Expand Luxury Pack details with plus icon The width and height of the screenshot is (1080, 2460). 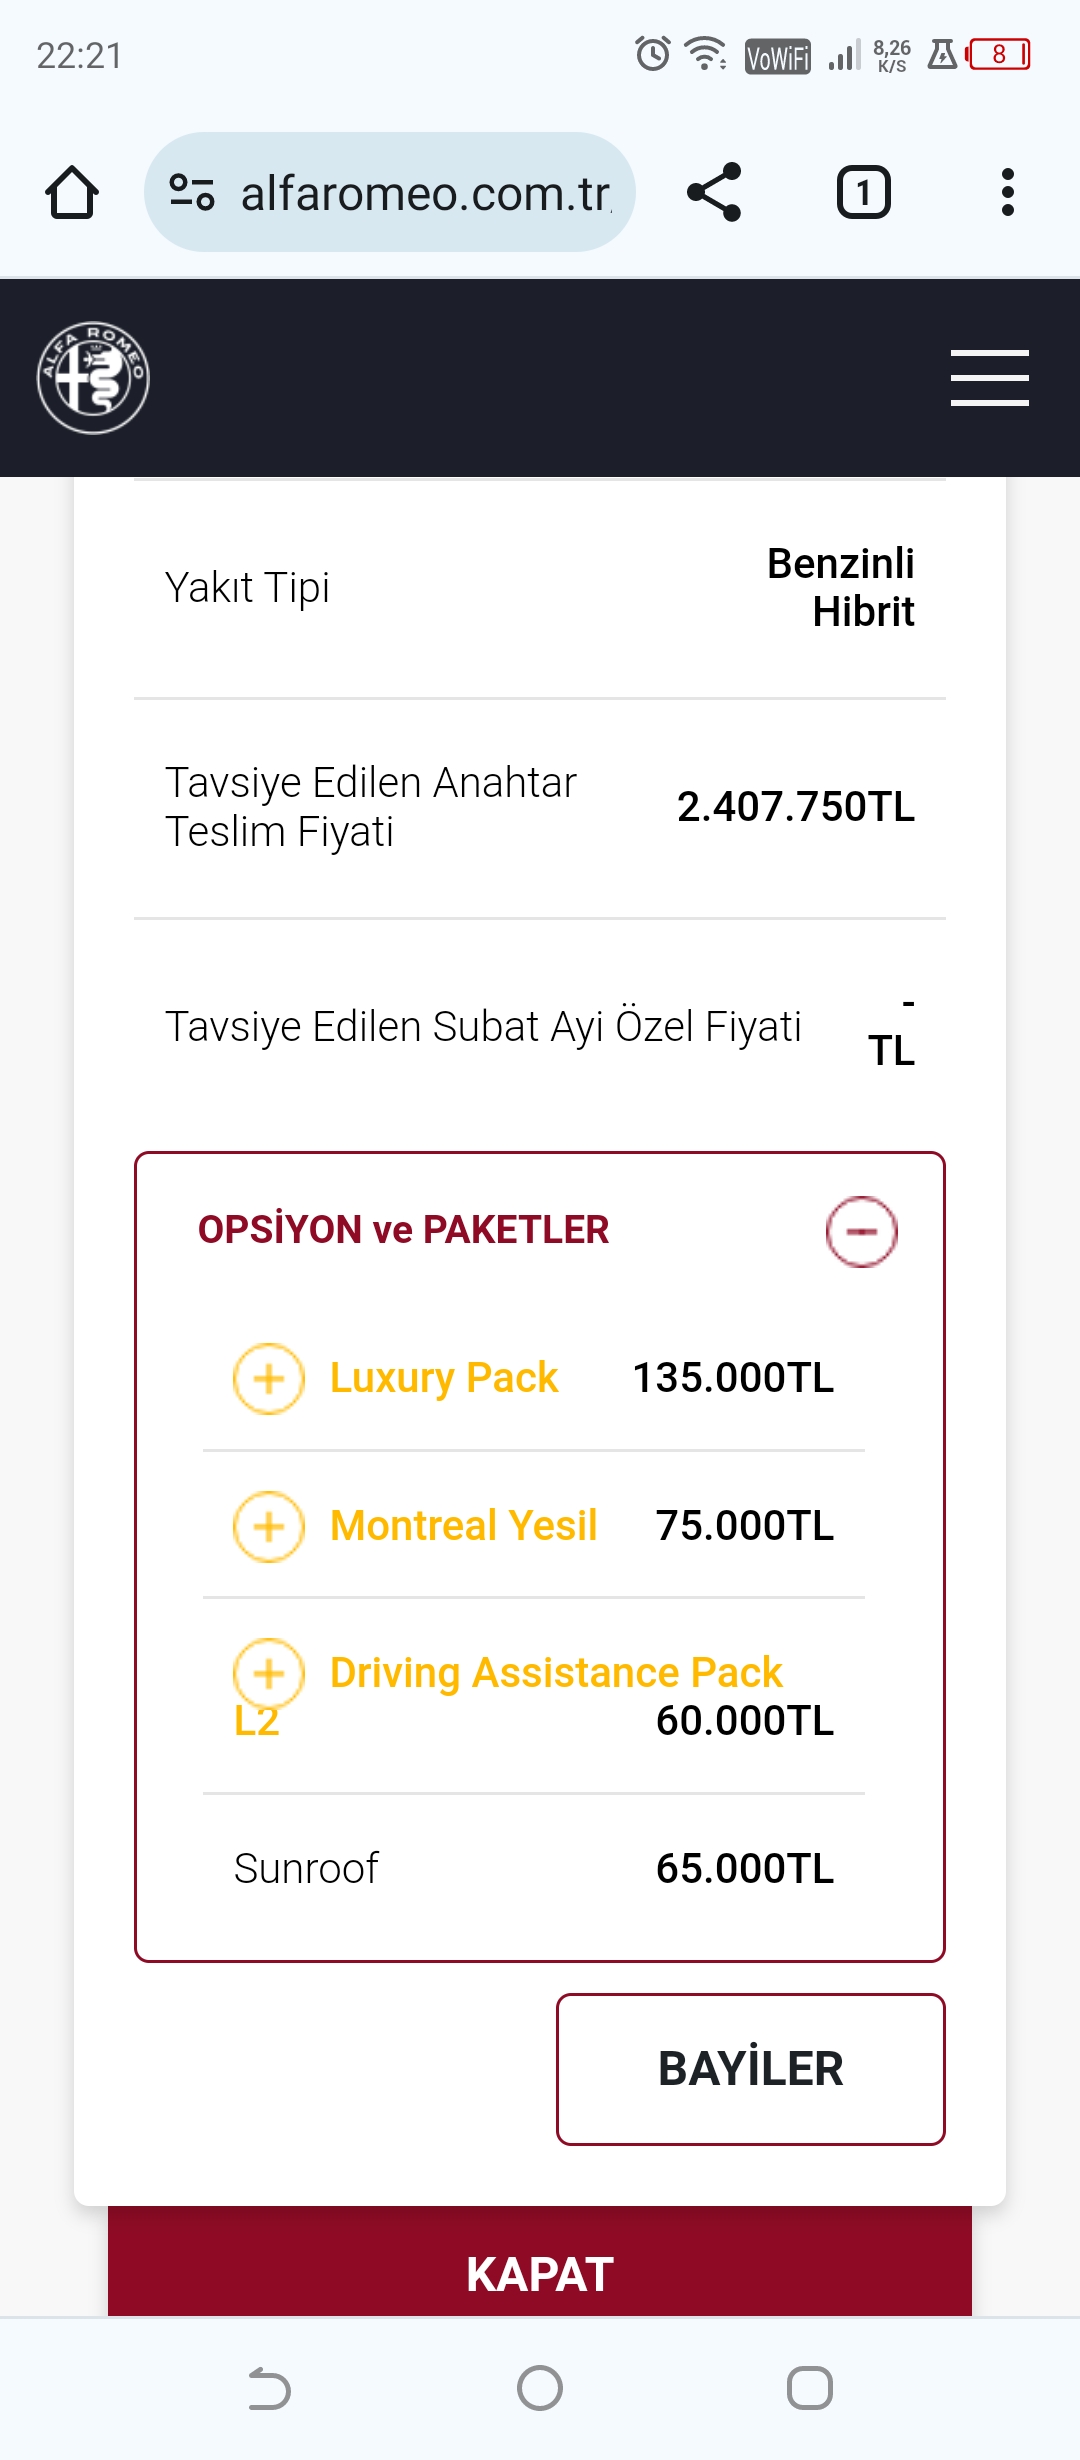pyautogui.click(x=268, y=1379)
